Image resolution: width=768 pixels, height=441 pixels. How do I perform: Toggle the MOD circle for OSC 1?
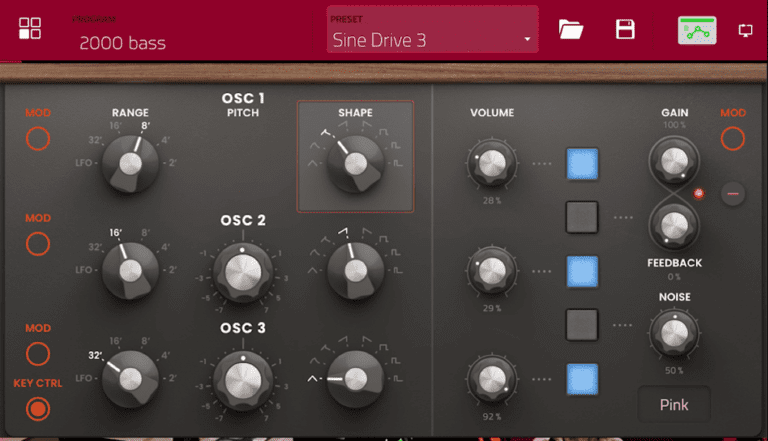tap(38, 139)
